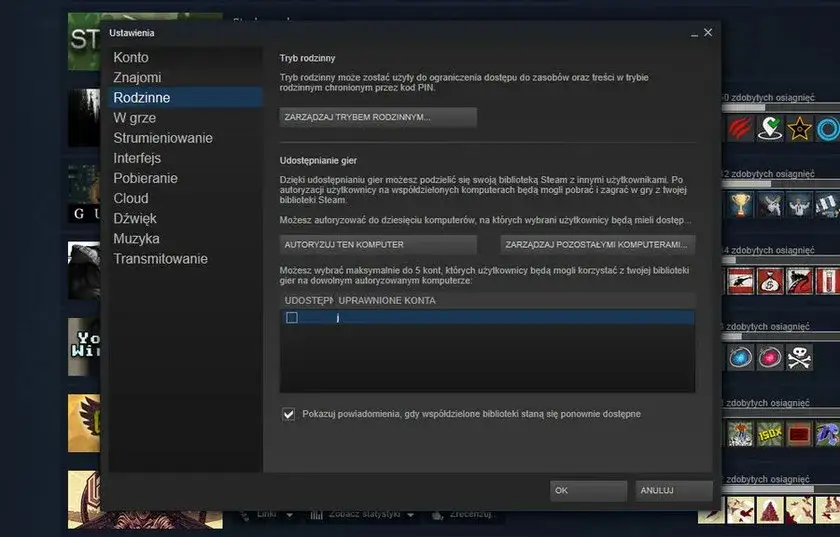Image resolution: width=840 pixels, height=537 pixels.
Task: Click blue portal achievement icon
Action: click(740, 357)
